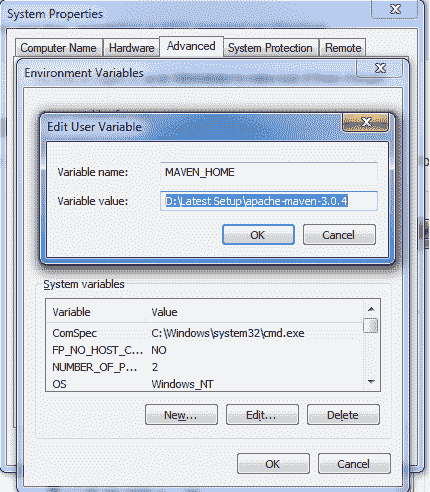Screen dimensions: 430x492
Task: Click the system variables scrollbar thumb
Action: [371, 326]
